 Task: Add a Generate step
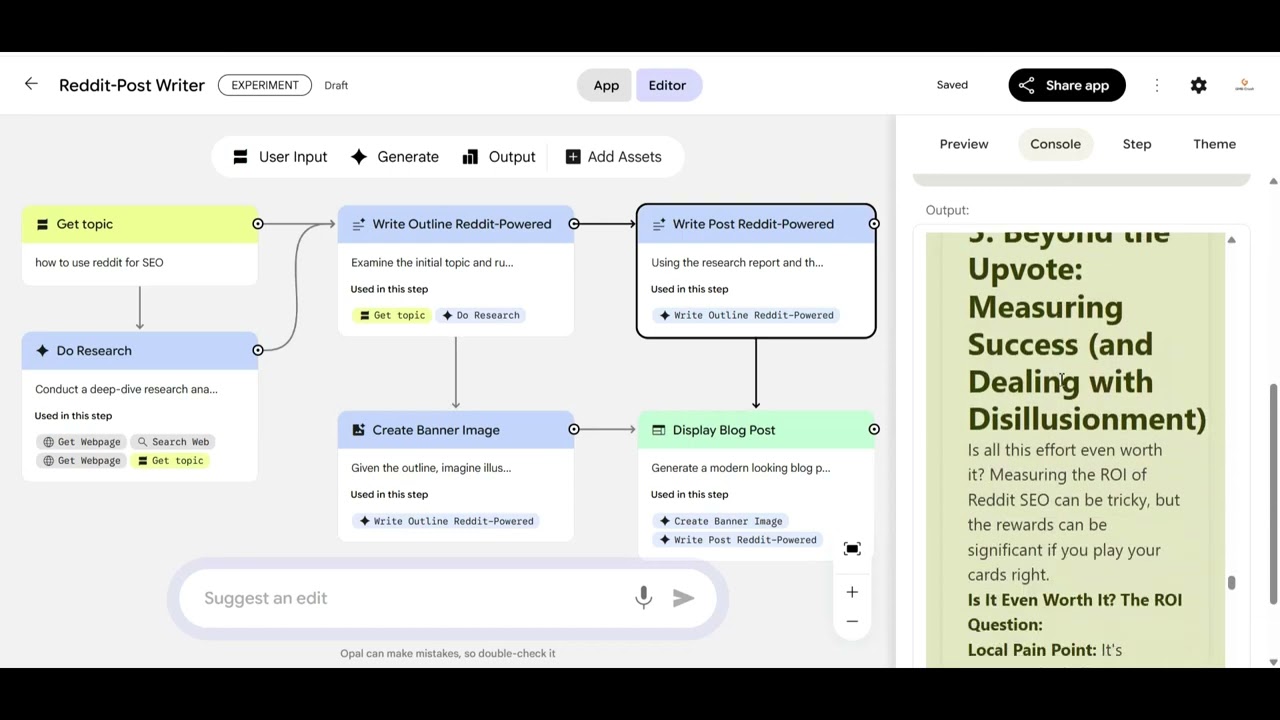click(395, 157)
